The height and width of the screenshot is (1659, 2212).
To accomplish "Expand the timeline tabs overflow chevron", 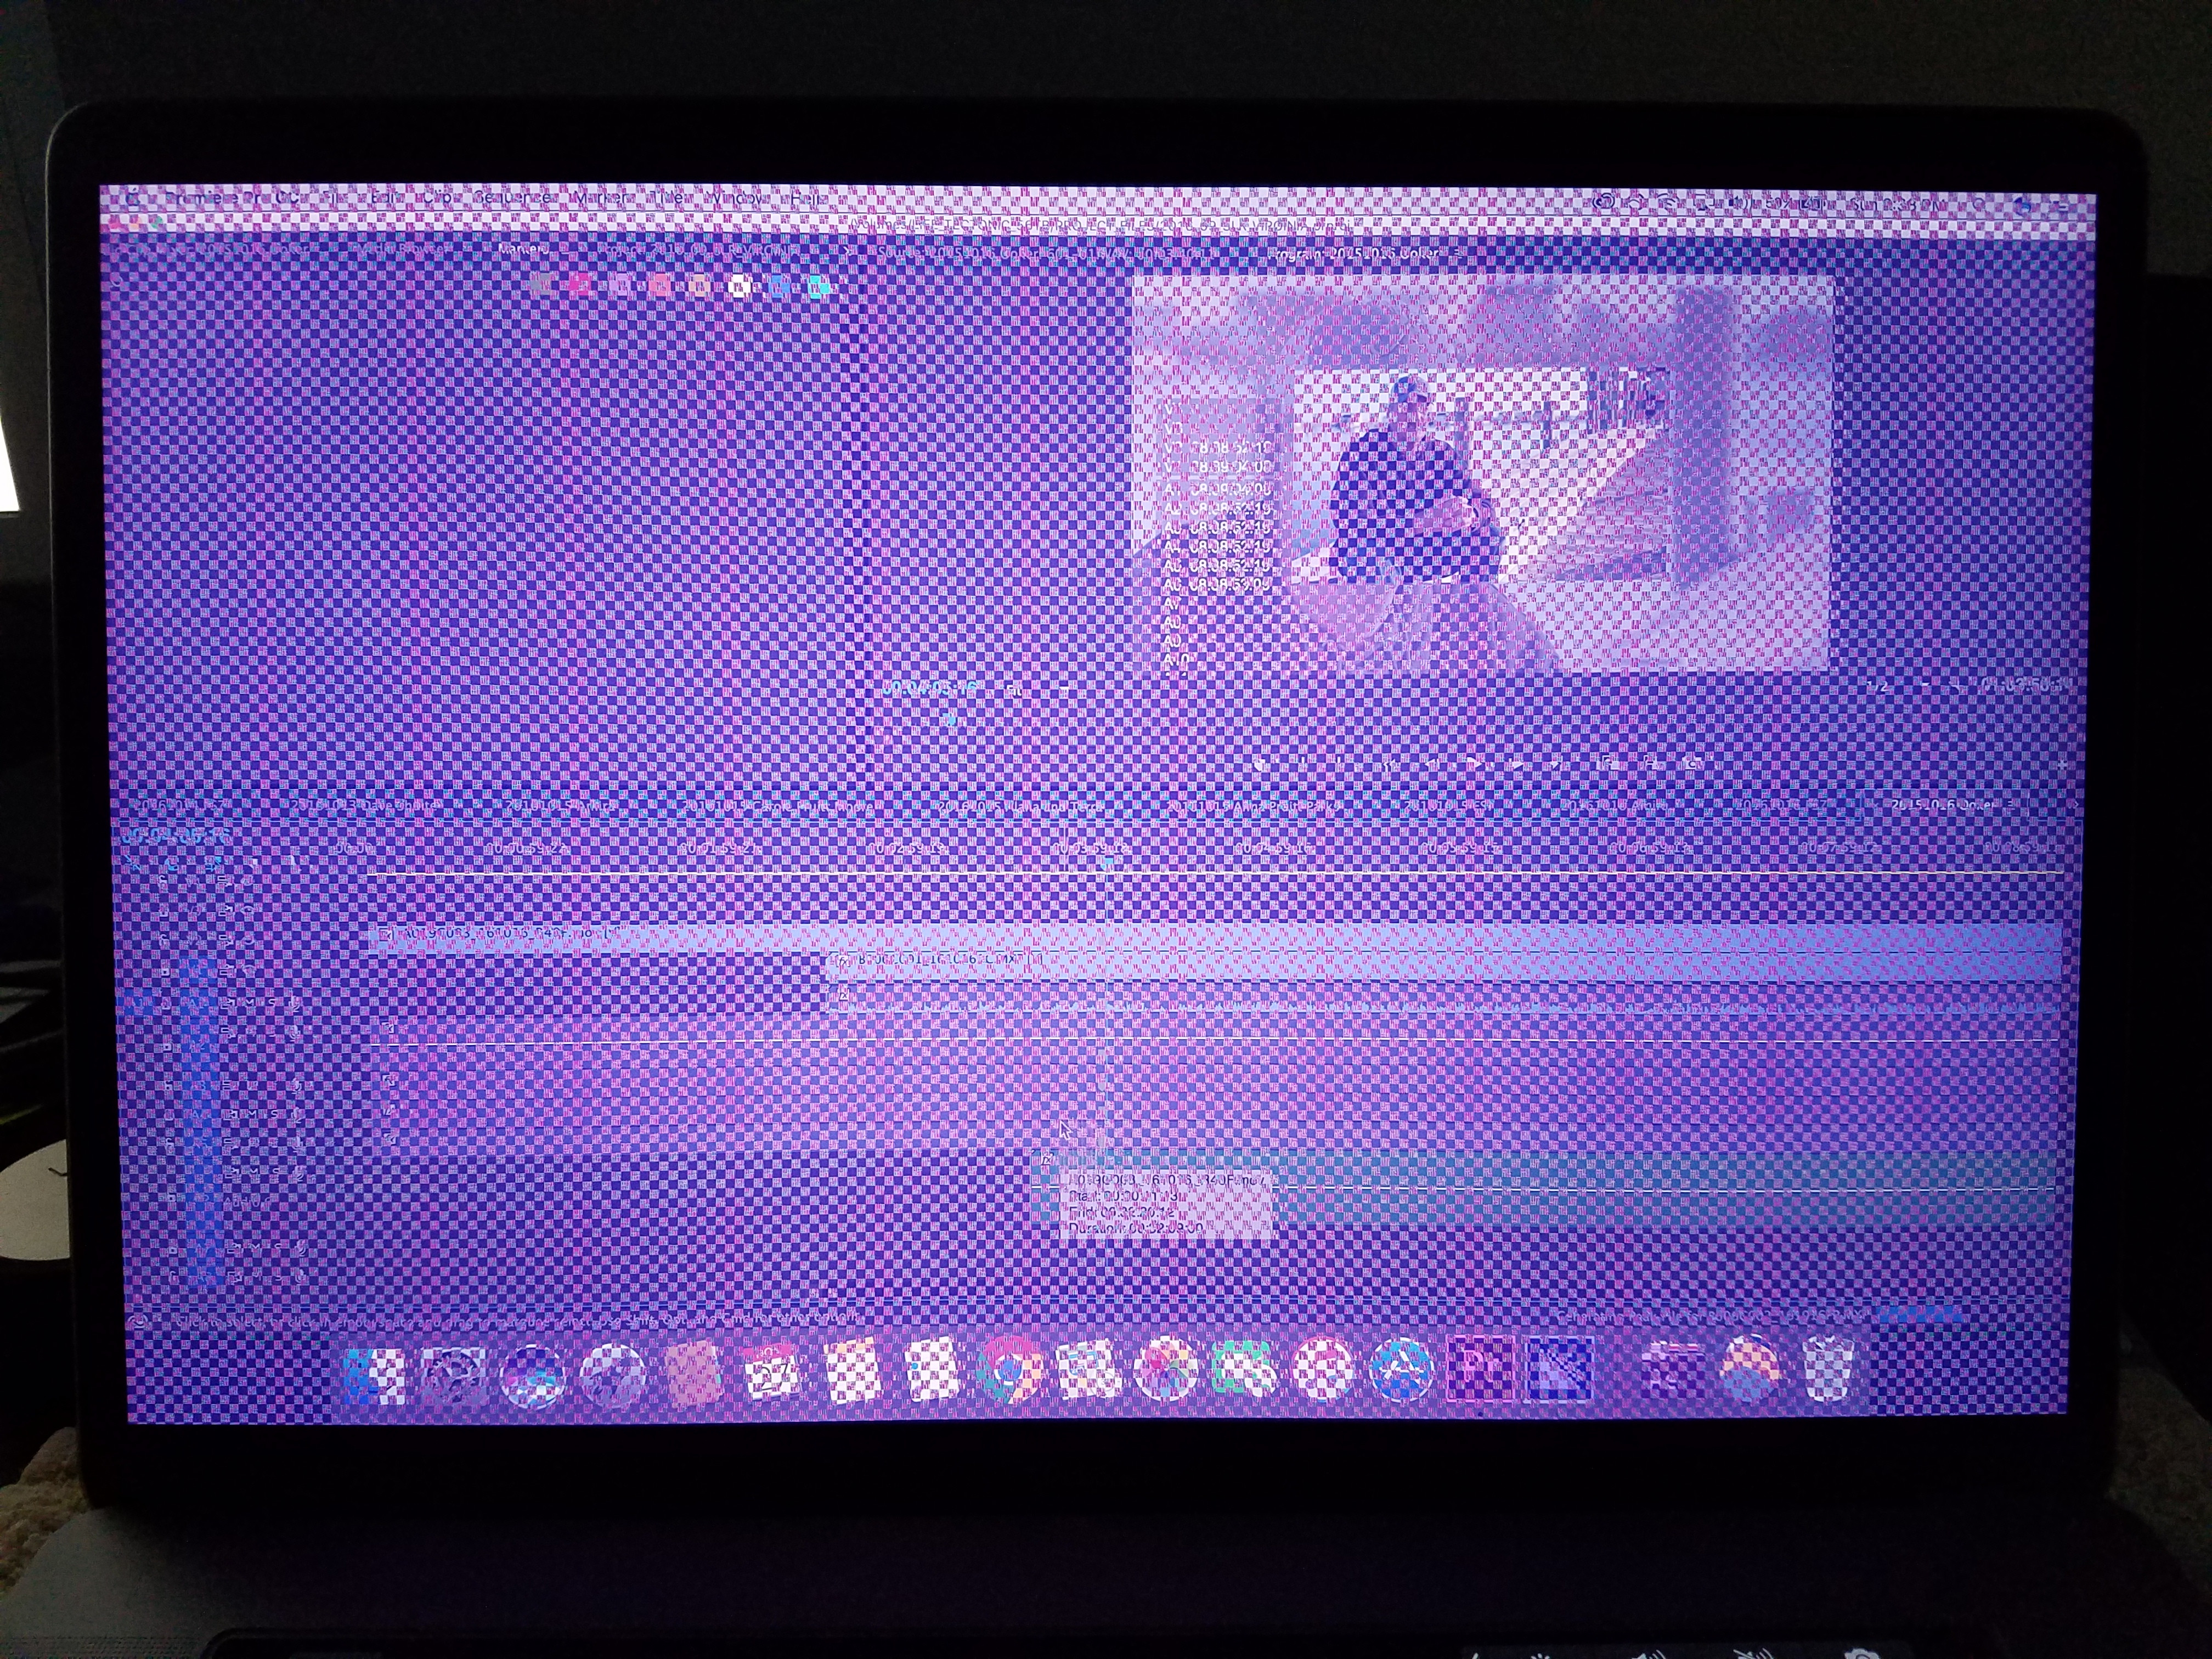I will pyautogui.click(x=2074, y=805).
